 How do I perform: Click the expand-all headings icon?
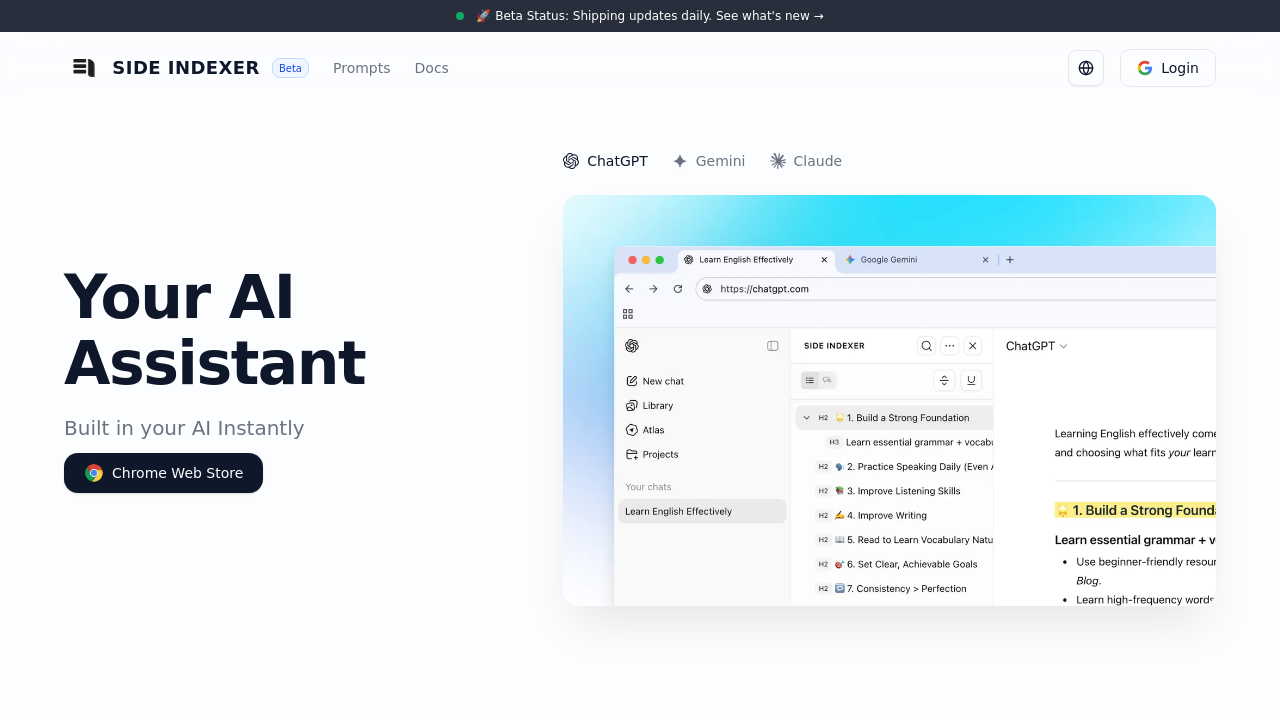tap(944, 380)
